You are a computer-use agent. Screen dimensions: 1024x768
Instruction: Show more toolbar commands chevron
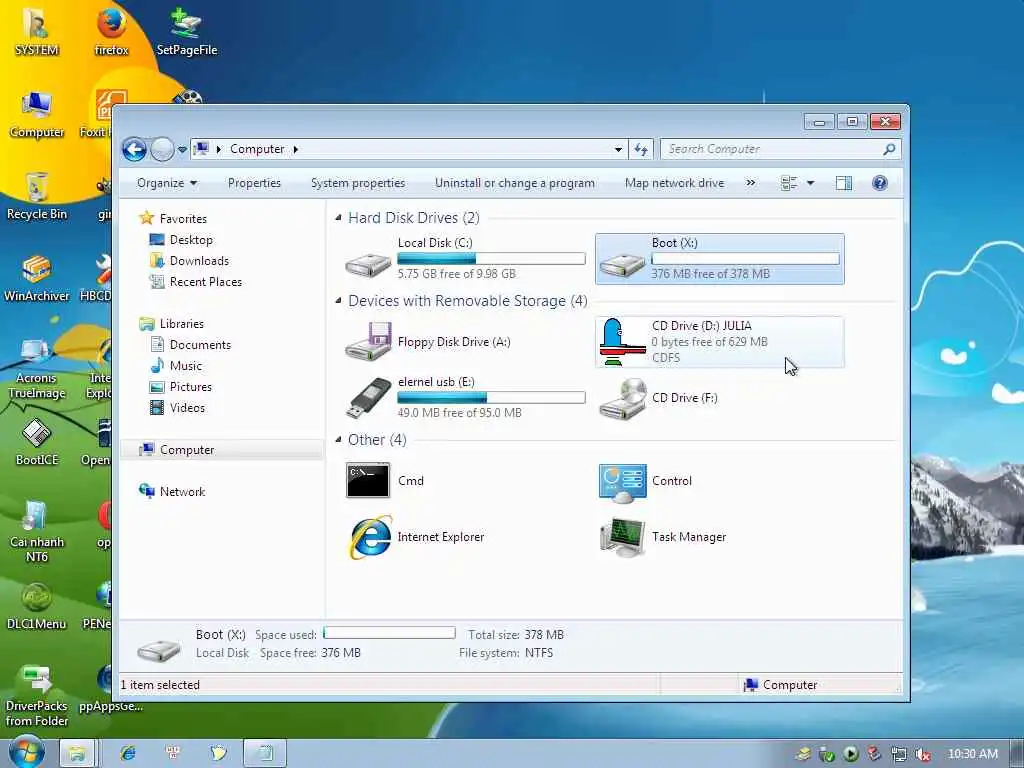click(x=751, y=184)
